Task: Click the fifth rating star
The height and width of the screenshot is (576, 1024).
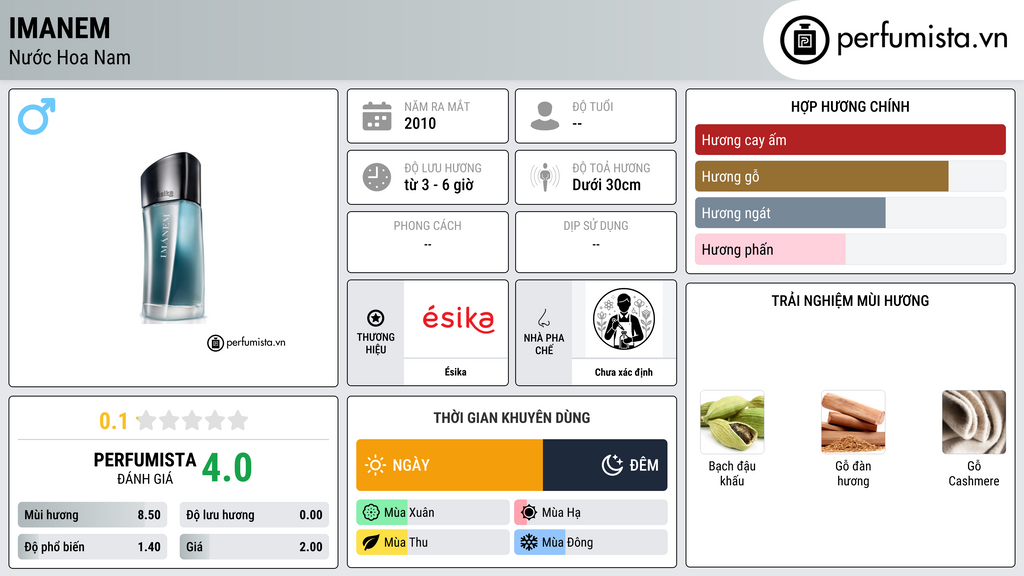Action: click(238, 420)
